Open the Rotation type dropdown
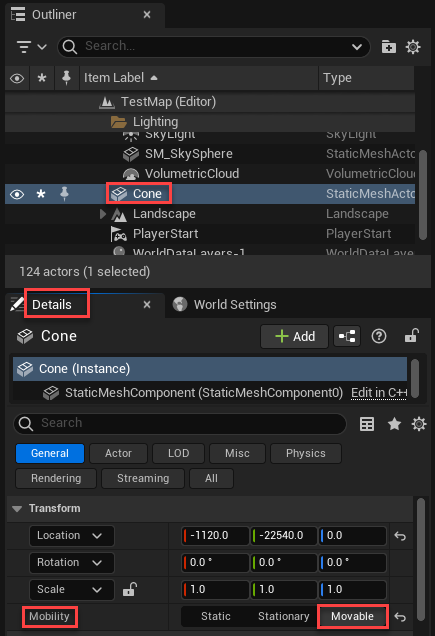This screenshot has height=636, width=435. click(71, 563)
